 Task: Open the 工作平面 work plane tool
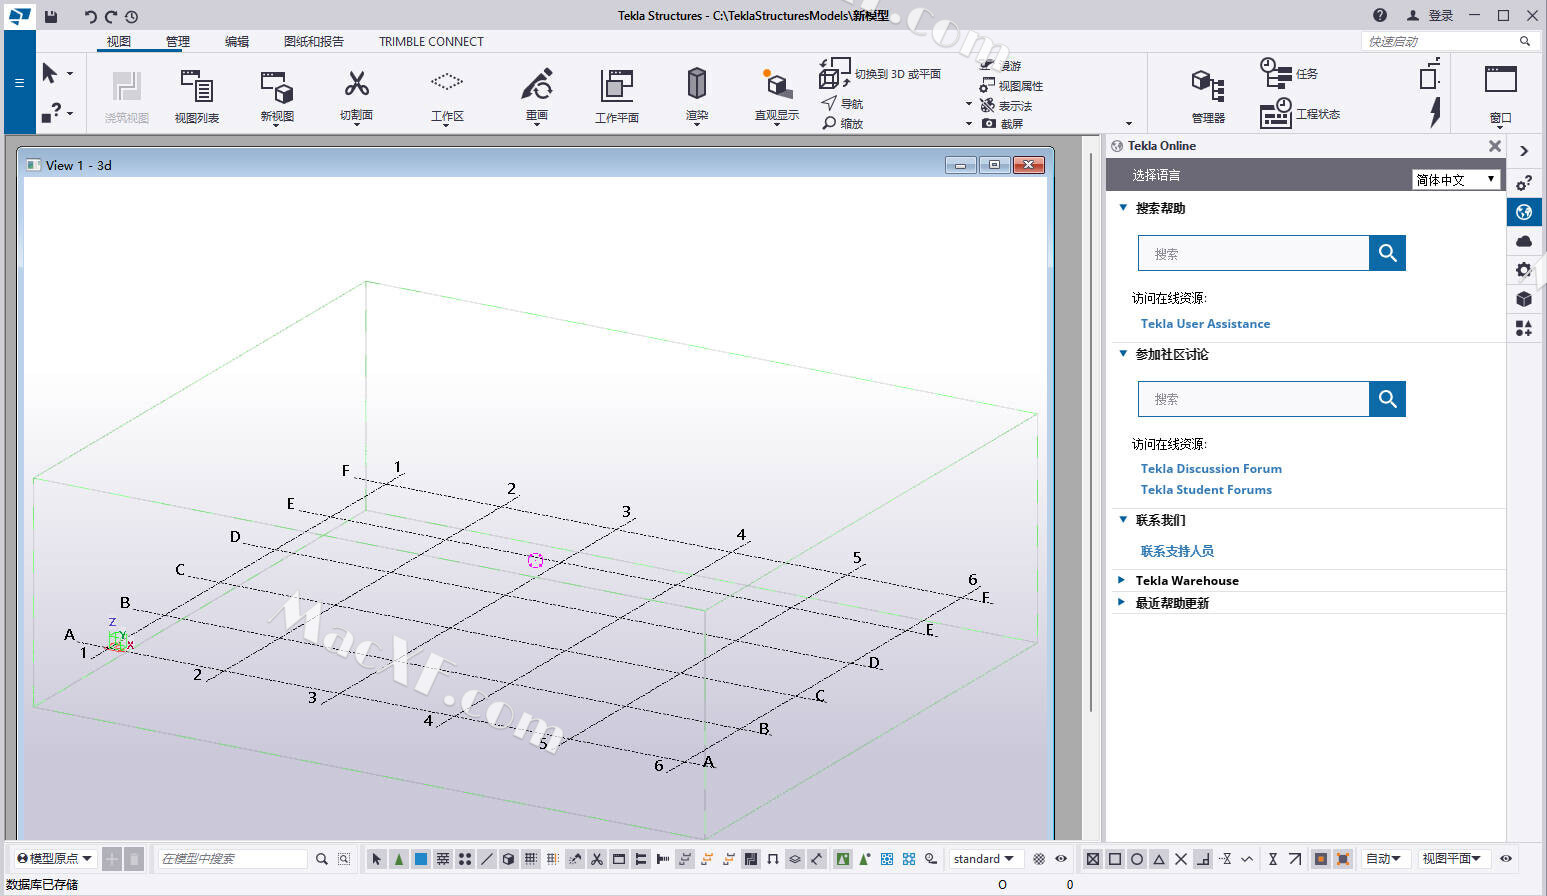(616, 87)
